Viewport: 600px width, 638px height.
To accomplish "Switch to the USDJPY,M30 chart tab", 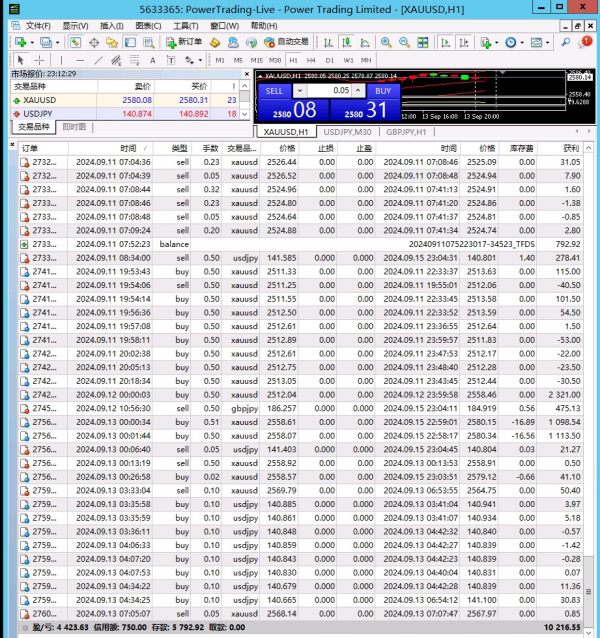I will 347,132.
